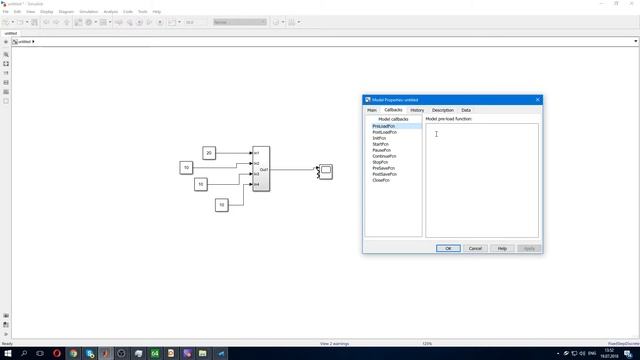Select CloseFcn in callbacks list
Image resolution: width=640 pixels, height=360 pixels.
381,180
